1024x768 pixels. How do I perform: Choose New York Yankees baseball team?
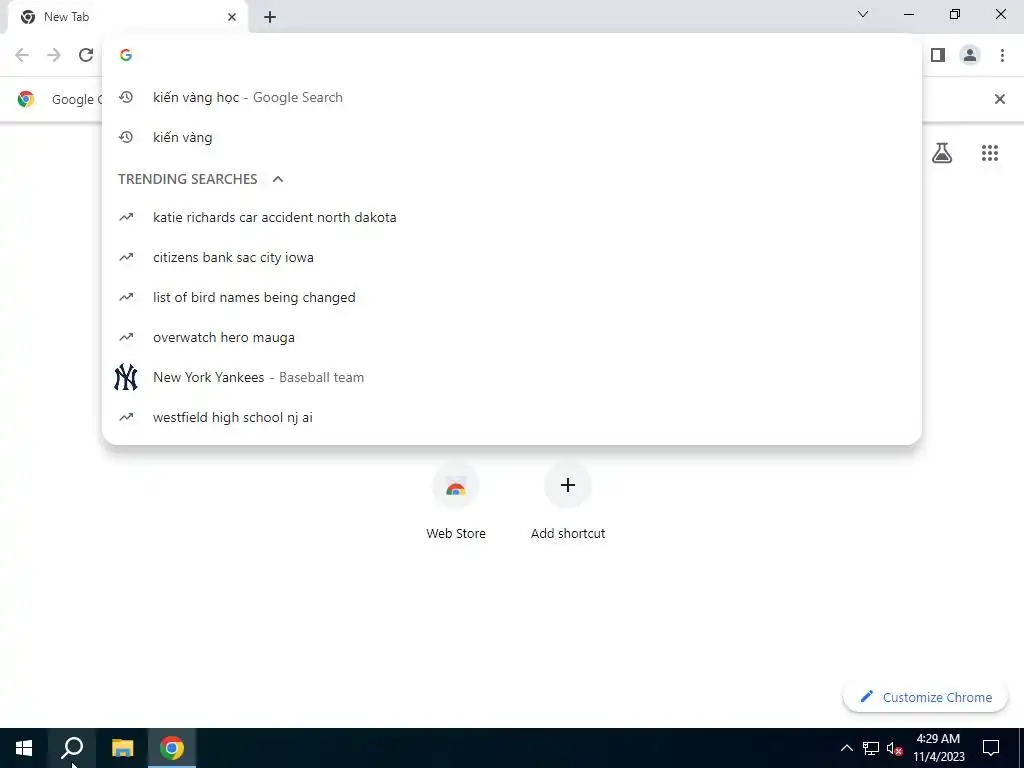coord(511,377)
